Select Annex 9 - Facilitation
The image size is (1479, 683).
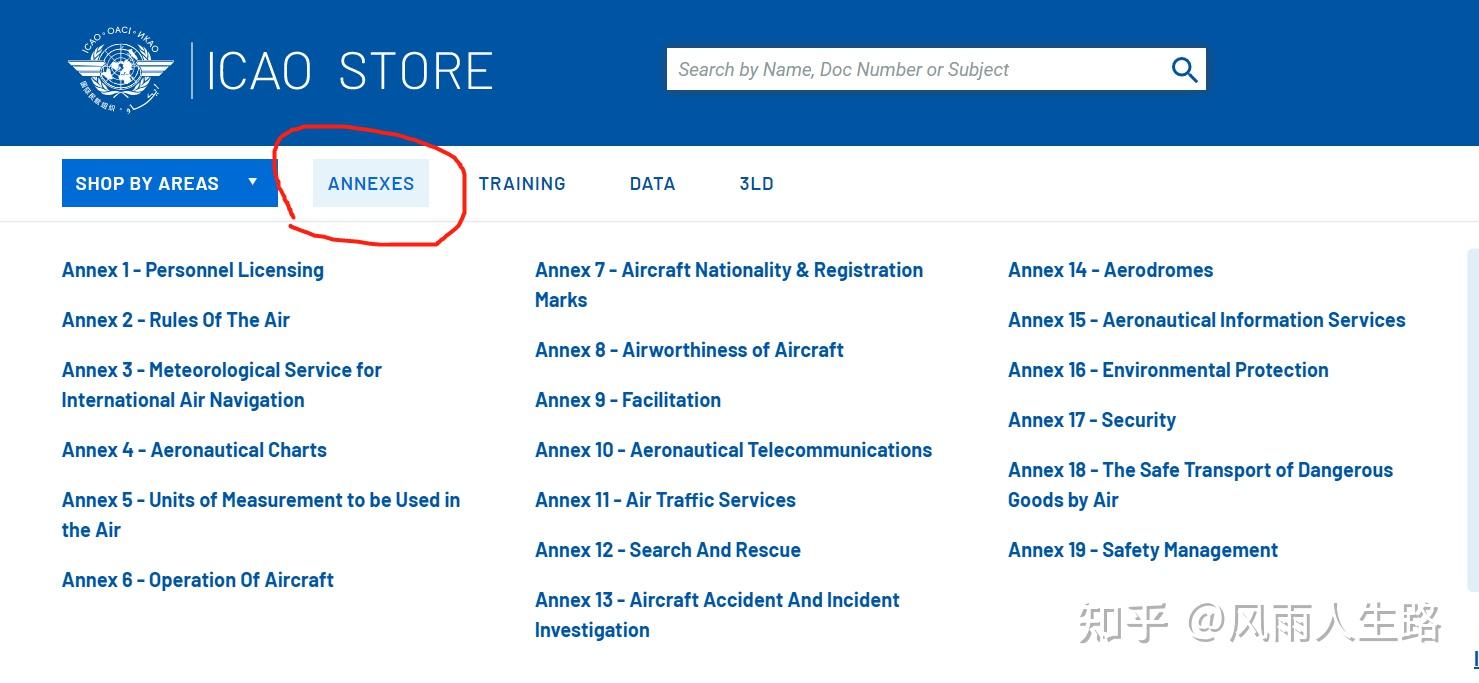627,399
